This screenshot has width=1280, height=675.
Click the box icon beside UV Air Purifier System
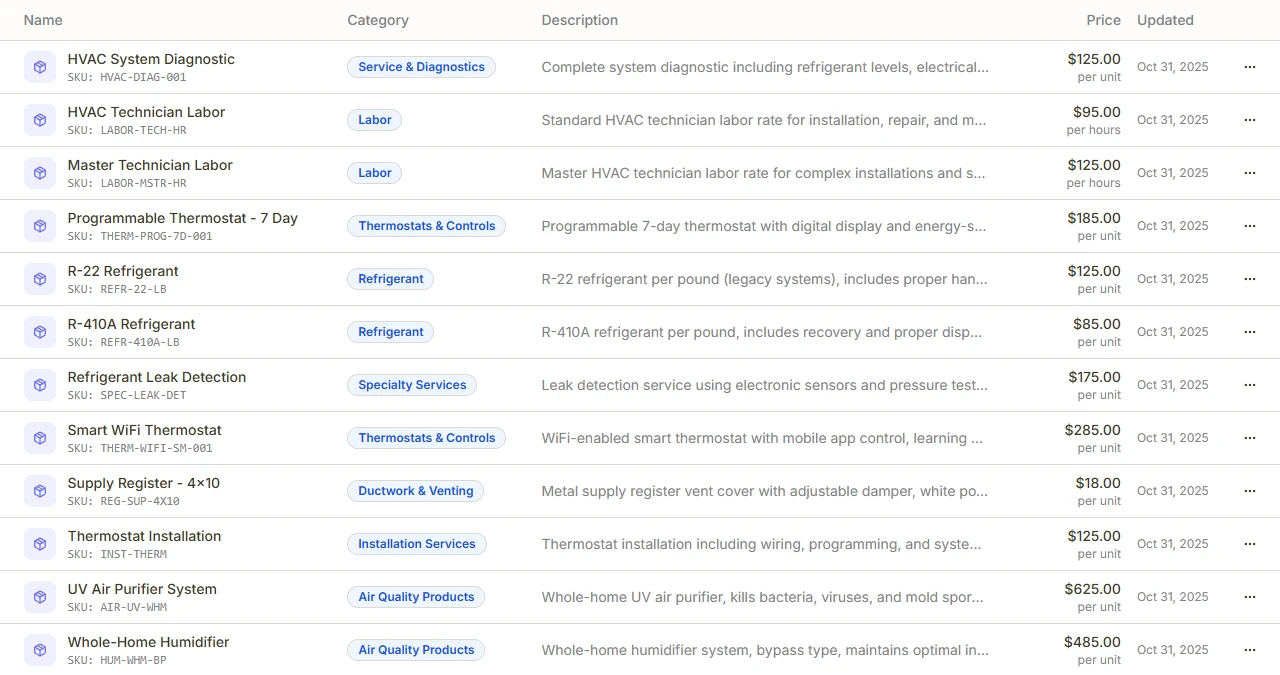(x=40, y=597)
